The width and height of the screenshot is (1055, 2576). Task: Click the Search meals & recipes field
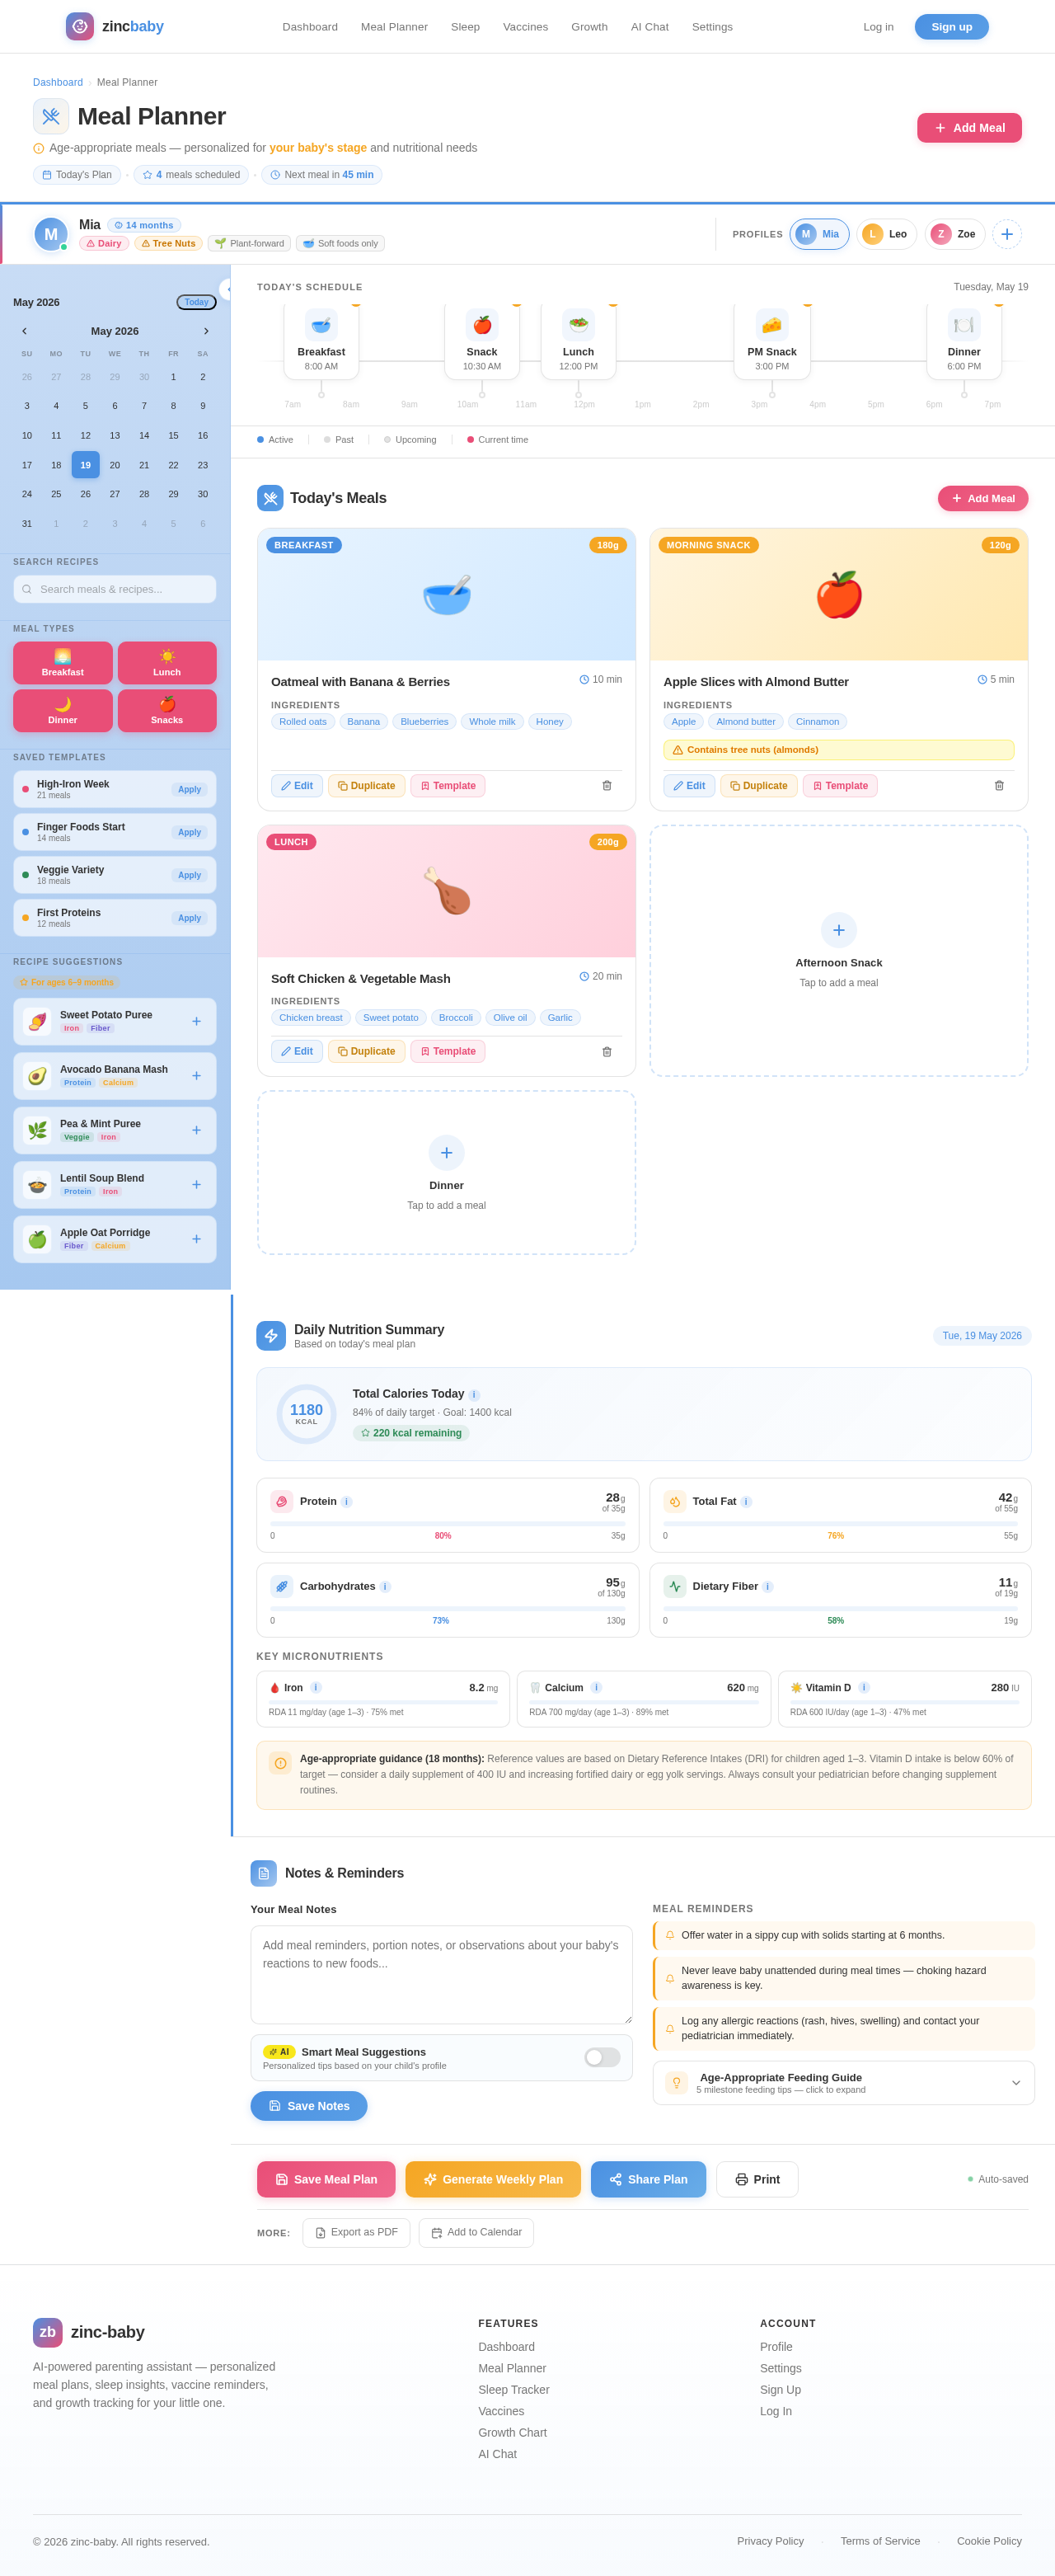[115, 589]
